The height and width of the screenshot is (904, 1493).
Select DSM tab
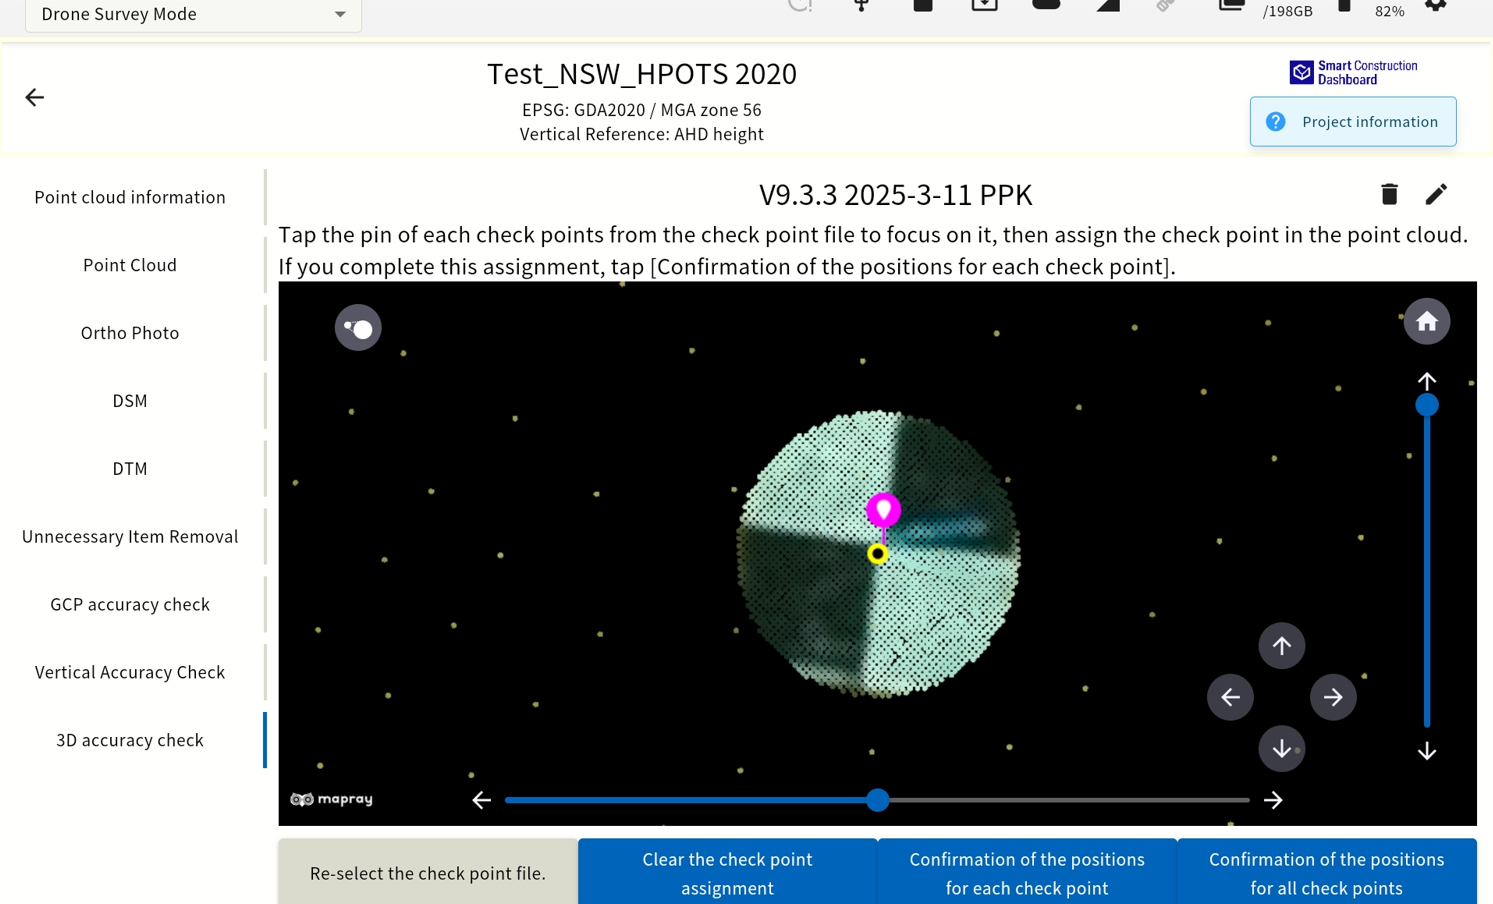click(x=130, y=401)
